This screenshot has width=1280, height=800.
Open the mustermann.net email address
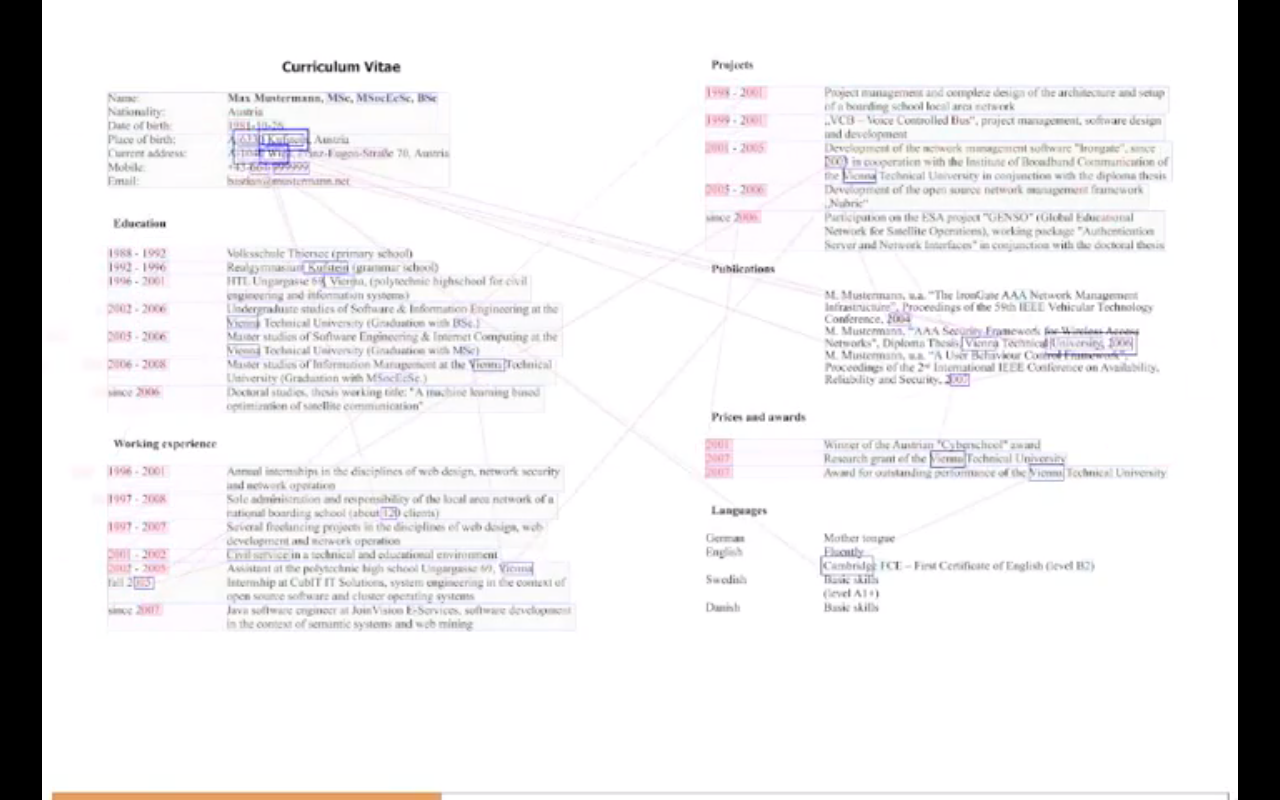tap(288, 181)
